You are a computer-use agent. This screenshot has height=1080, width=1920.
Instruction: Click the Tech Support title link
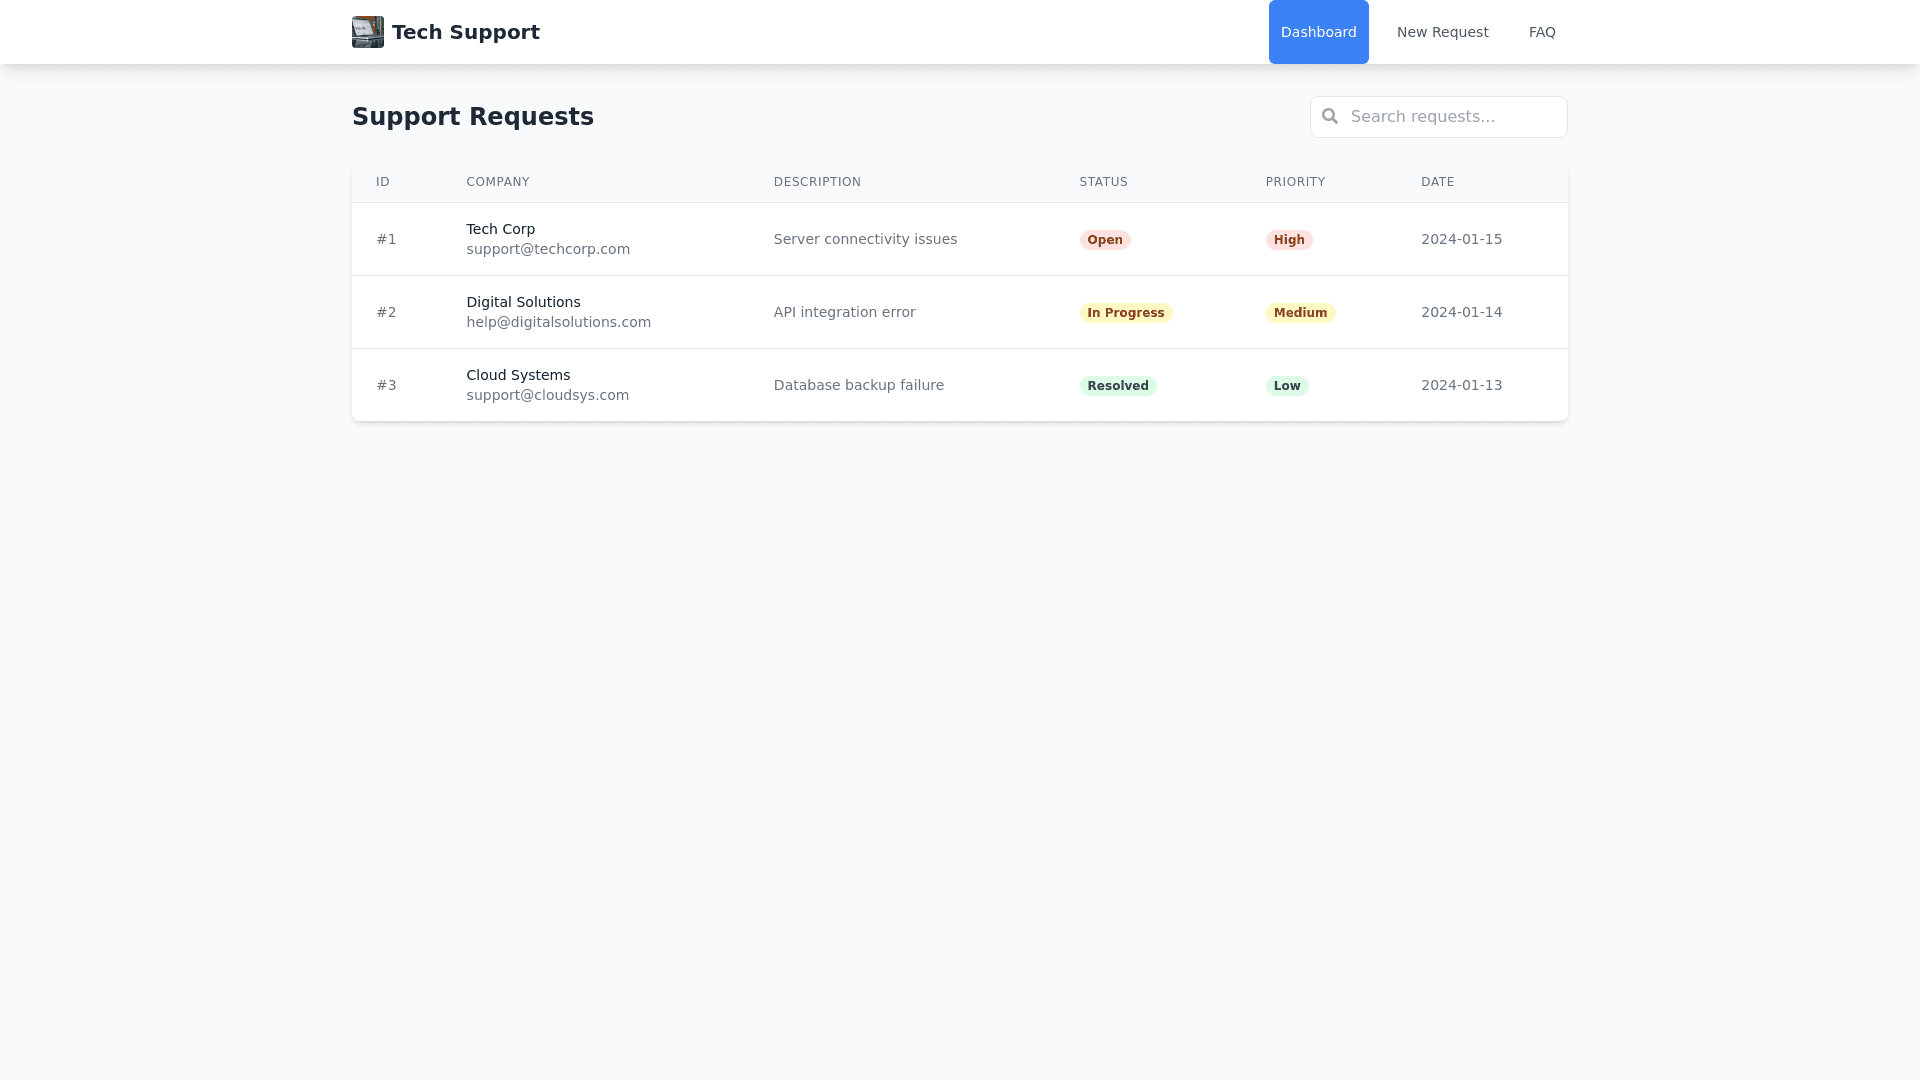tap(465, 32)
